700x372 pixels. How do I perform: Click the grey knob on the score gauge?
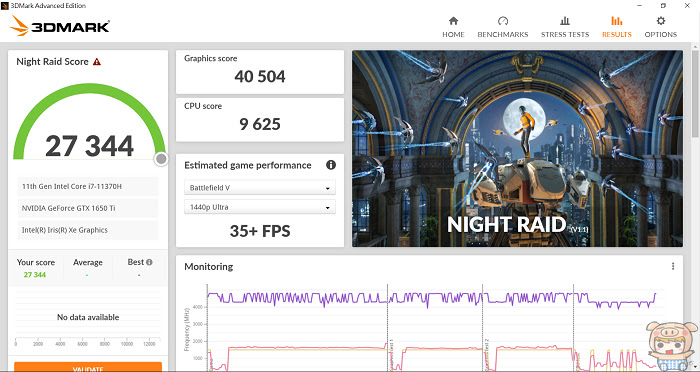[161, 159]
